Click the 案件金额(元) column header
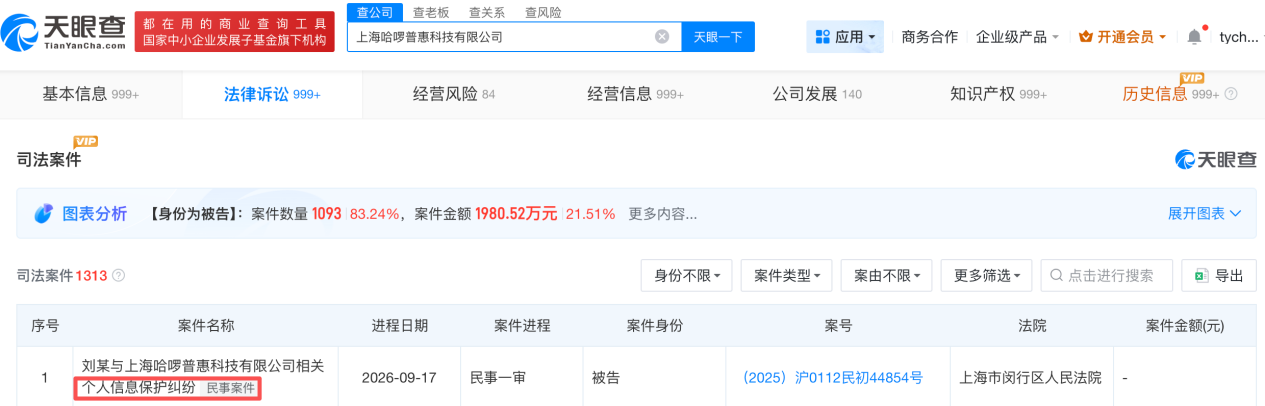Screen dimensions: 1265x406 1184,326
